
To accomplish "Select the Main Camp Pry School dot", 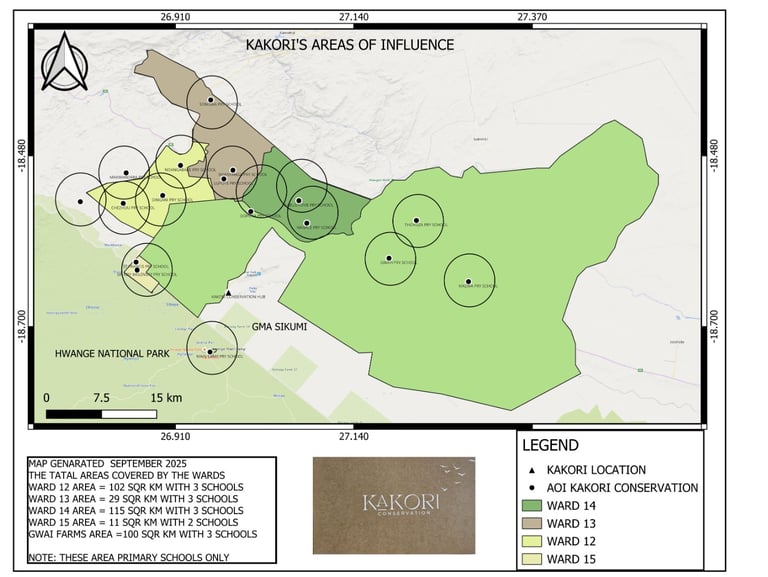I will (210, 352).
